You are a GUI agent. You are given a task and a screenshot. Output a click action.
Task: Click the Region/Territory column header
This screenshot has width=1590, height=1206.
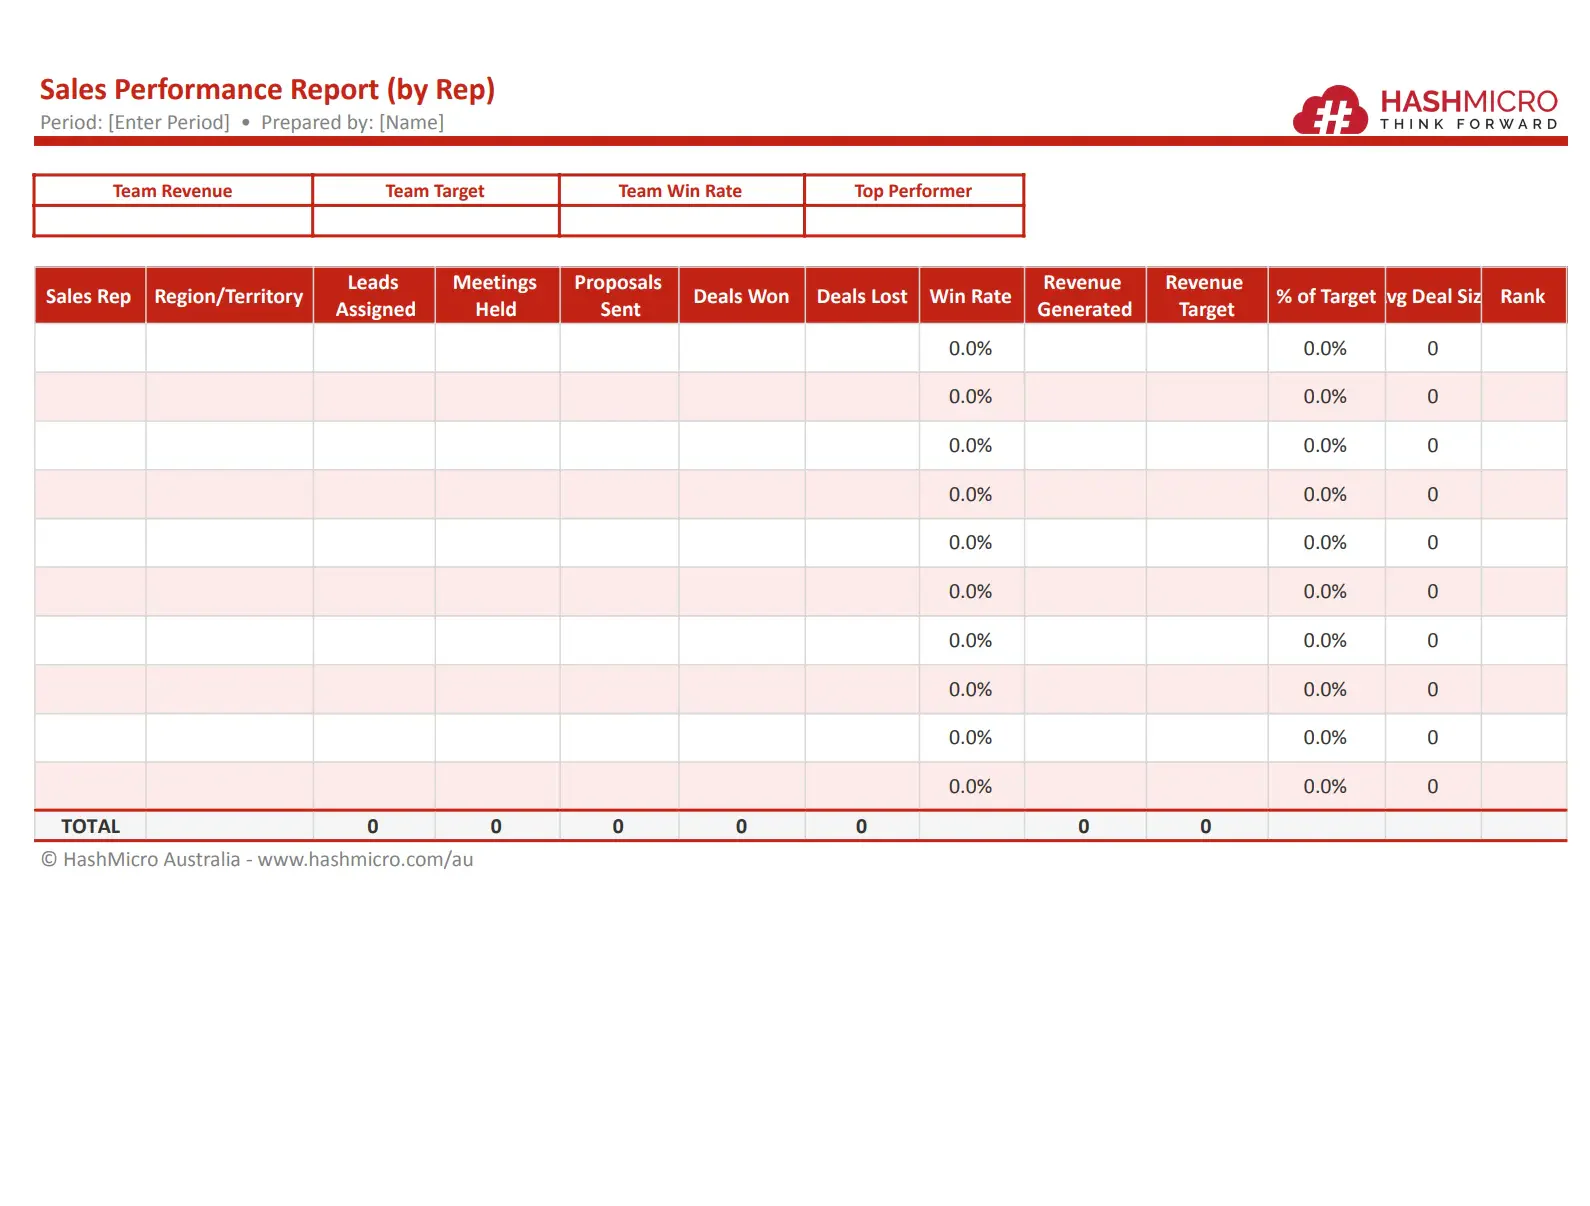(x=229, y=296)
